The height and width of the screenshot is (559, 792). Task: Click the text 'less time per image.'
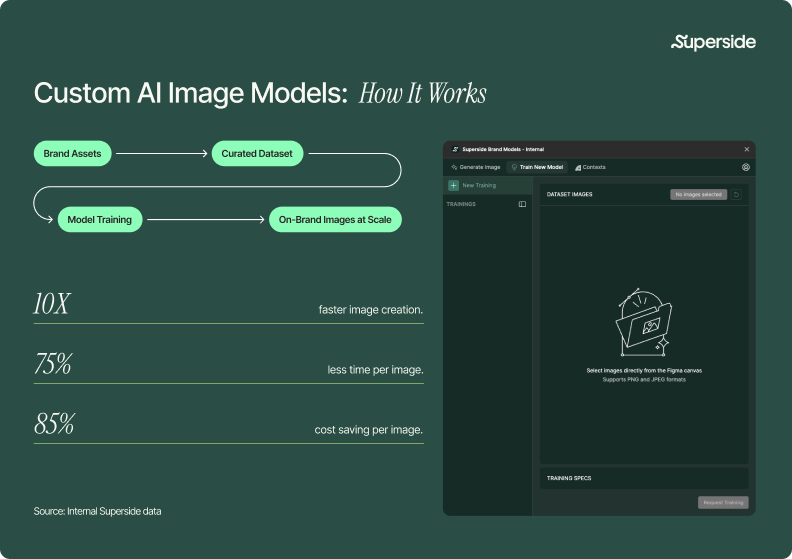(375, 370)
